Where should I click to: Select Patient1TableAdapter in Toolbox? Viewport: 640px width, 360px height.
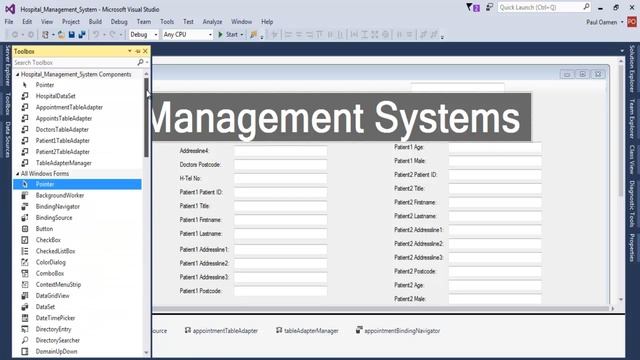pos(62,140)
